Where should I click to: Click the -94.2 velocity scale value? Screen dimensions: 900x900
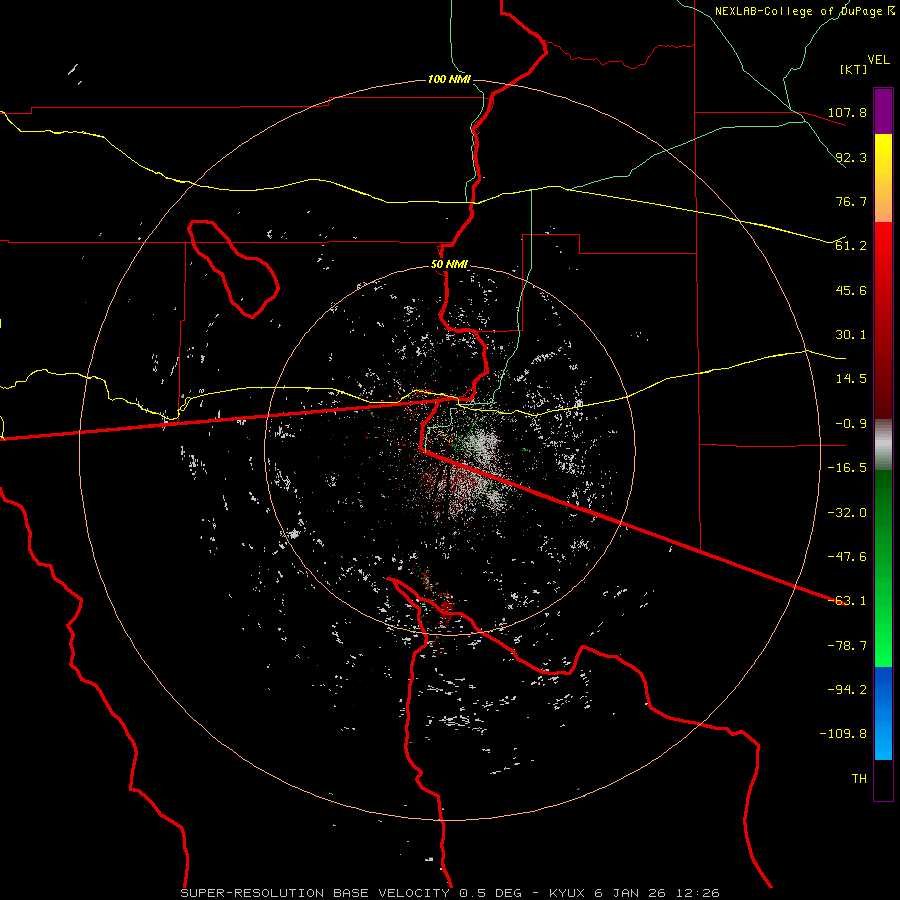coord(847,690)
